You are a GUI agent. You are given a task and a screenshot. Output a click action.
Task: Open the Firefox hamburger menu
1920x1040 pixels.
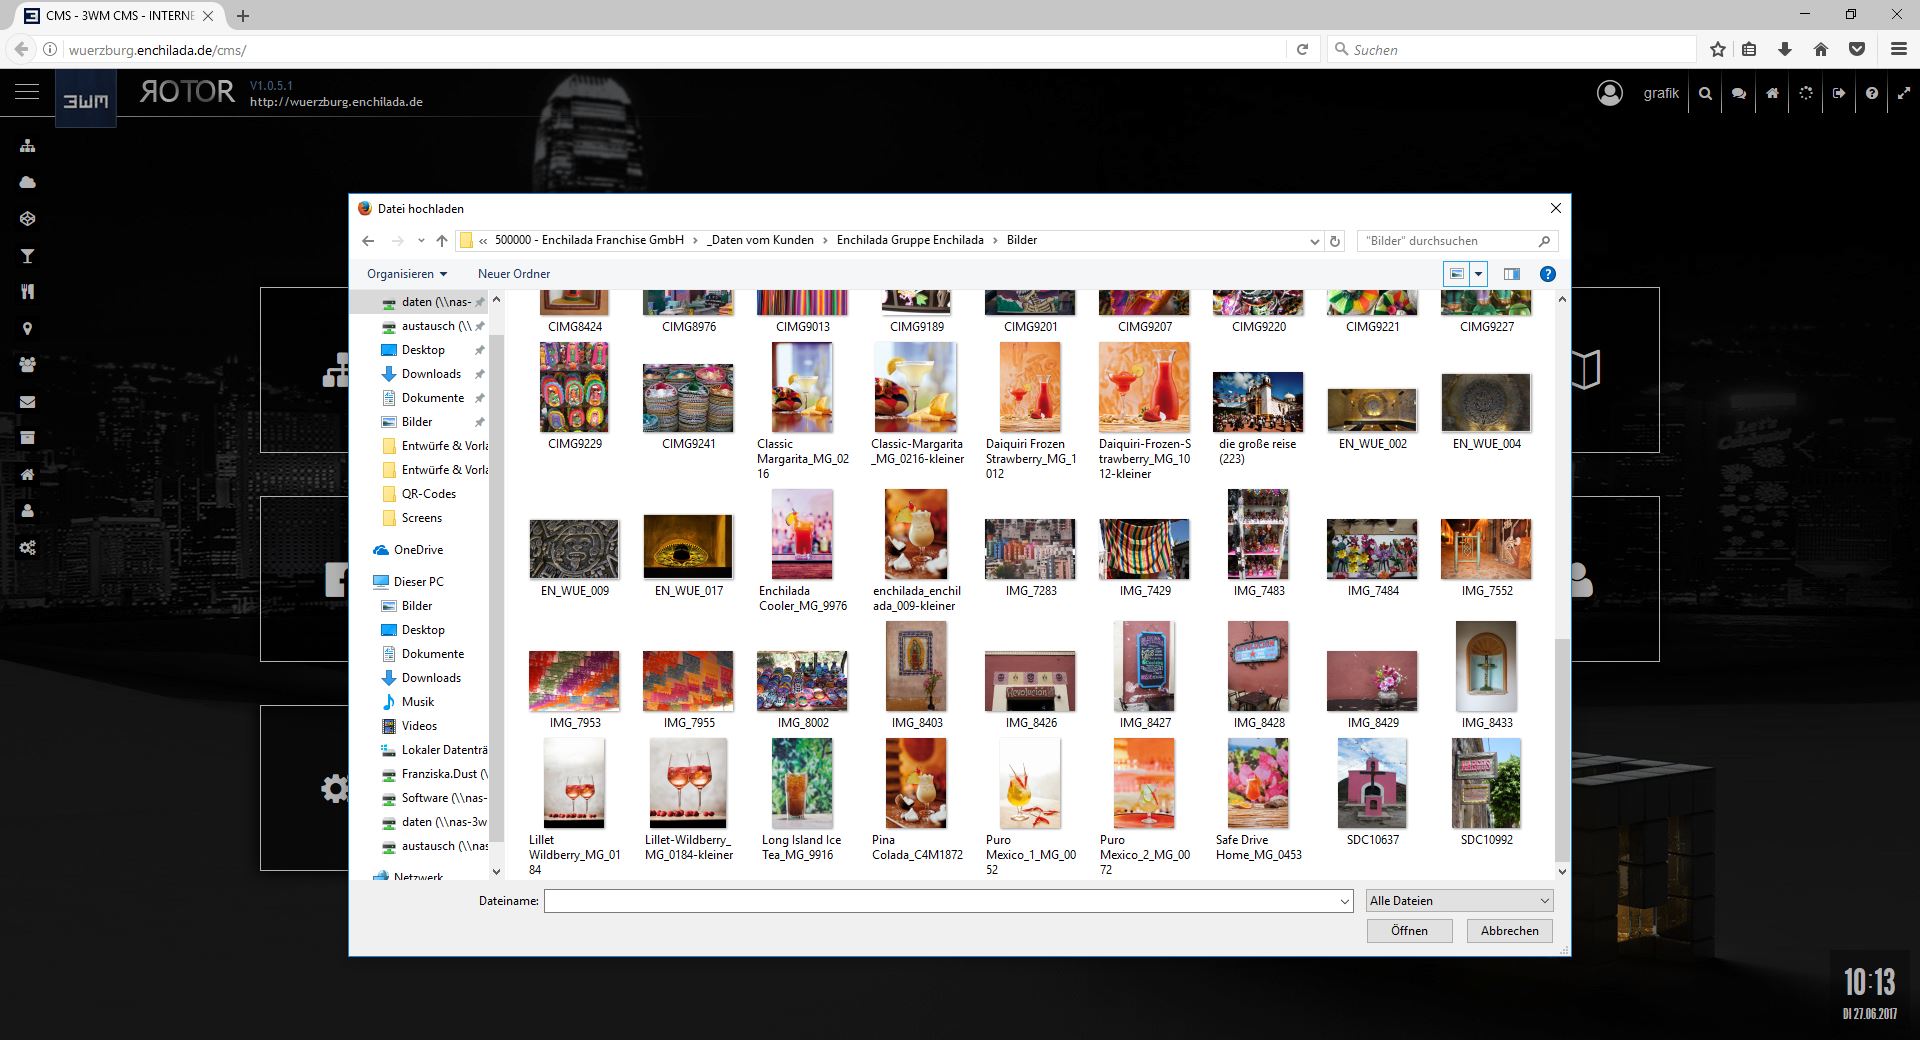(1899, 49)
